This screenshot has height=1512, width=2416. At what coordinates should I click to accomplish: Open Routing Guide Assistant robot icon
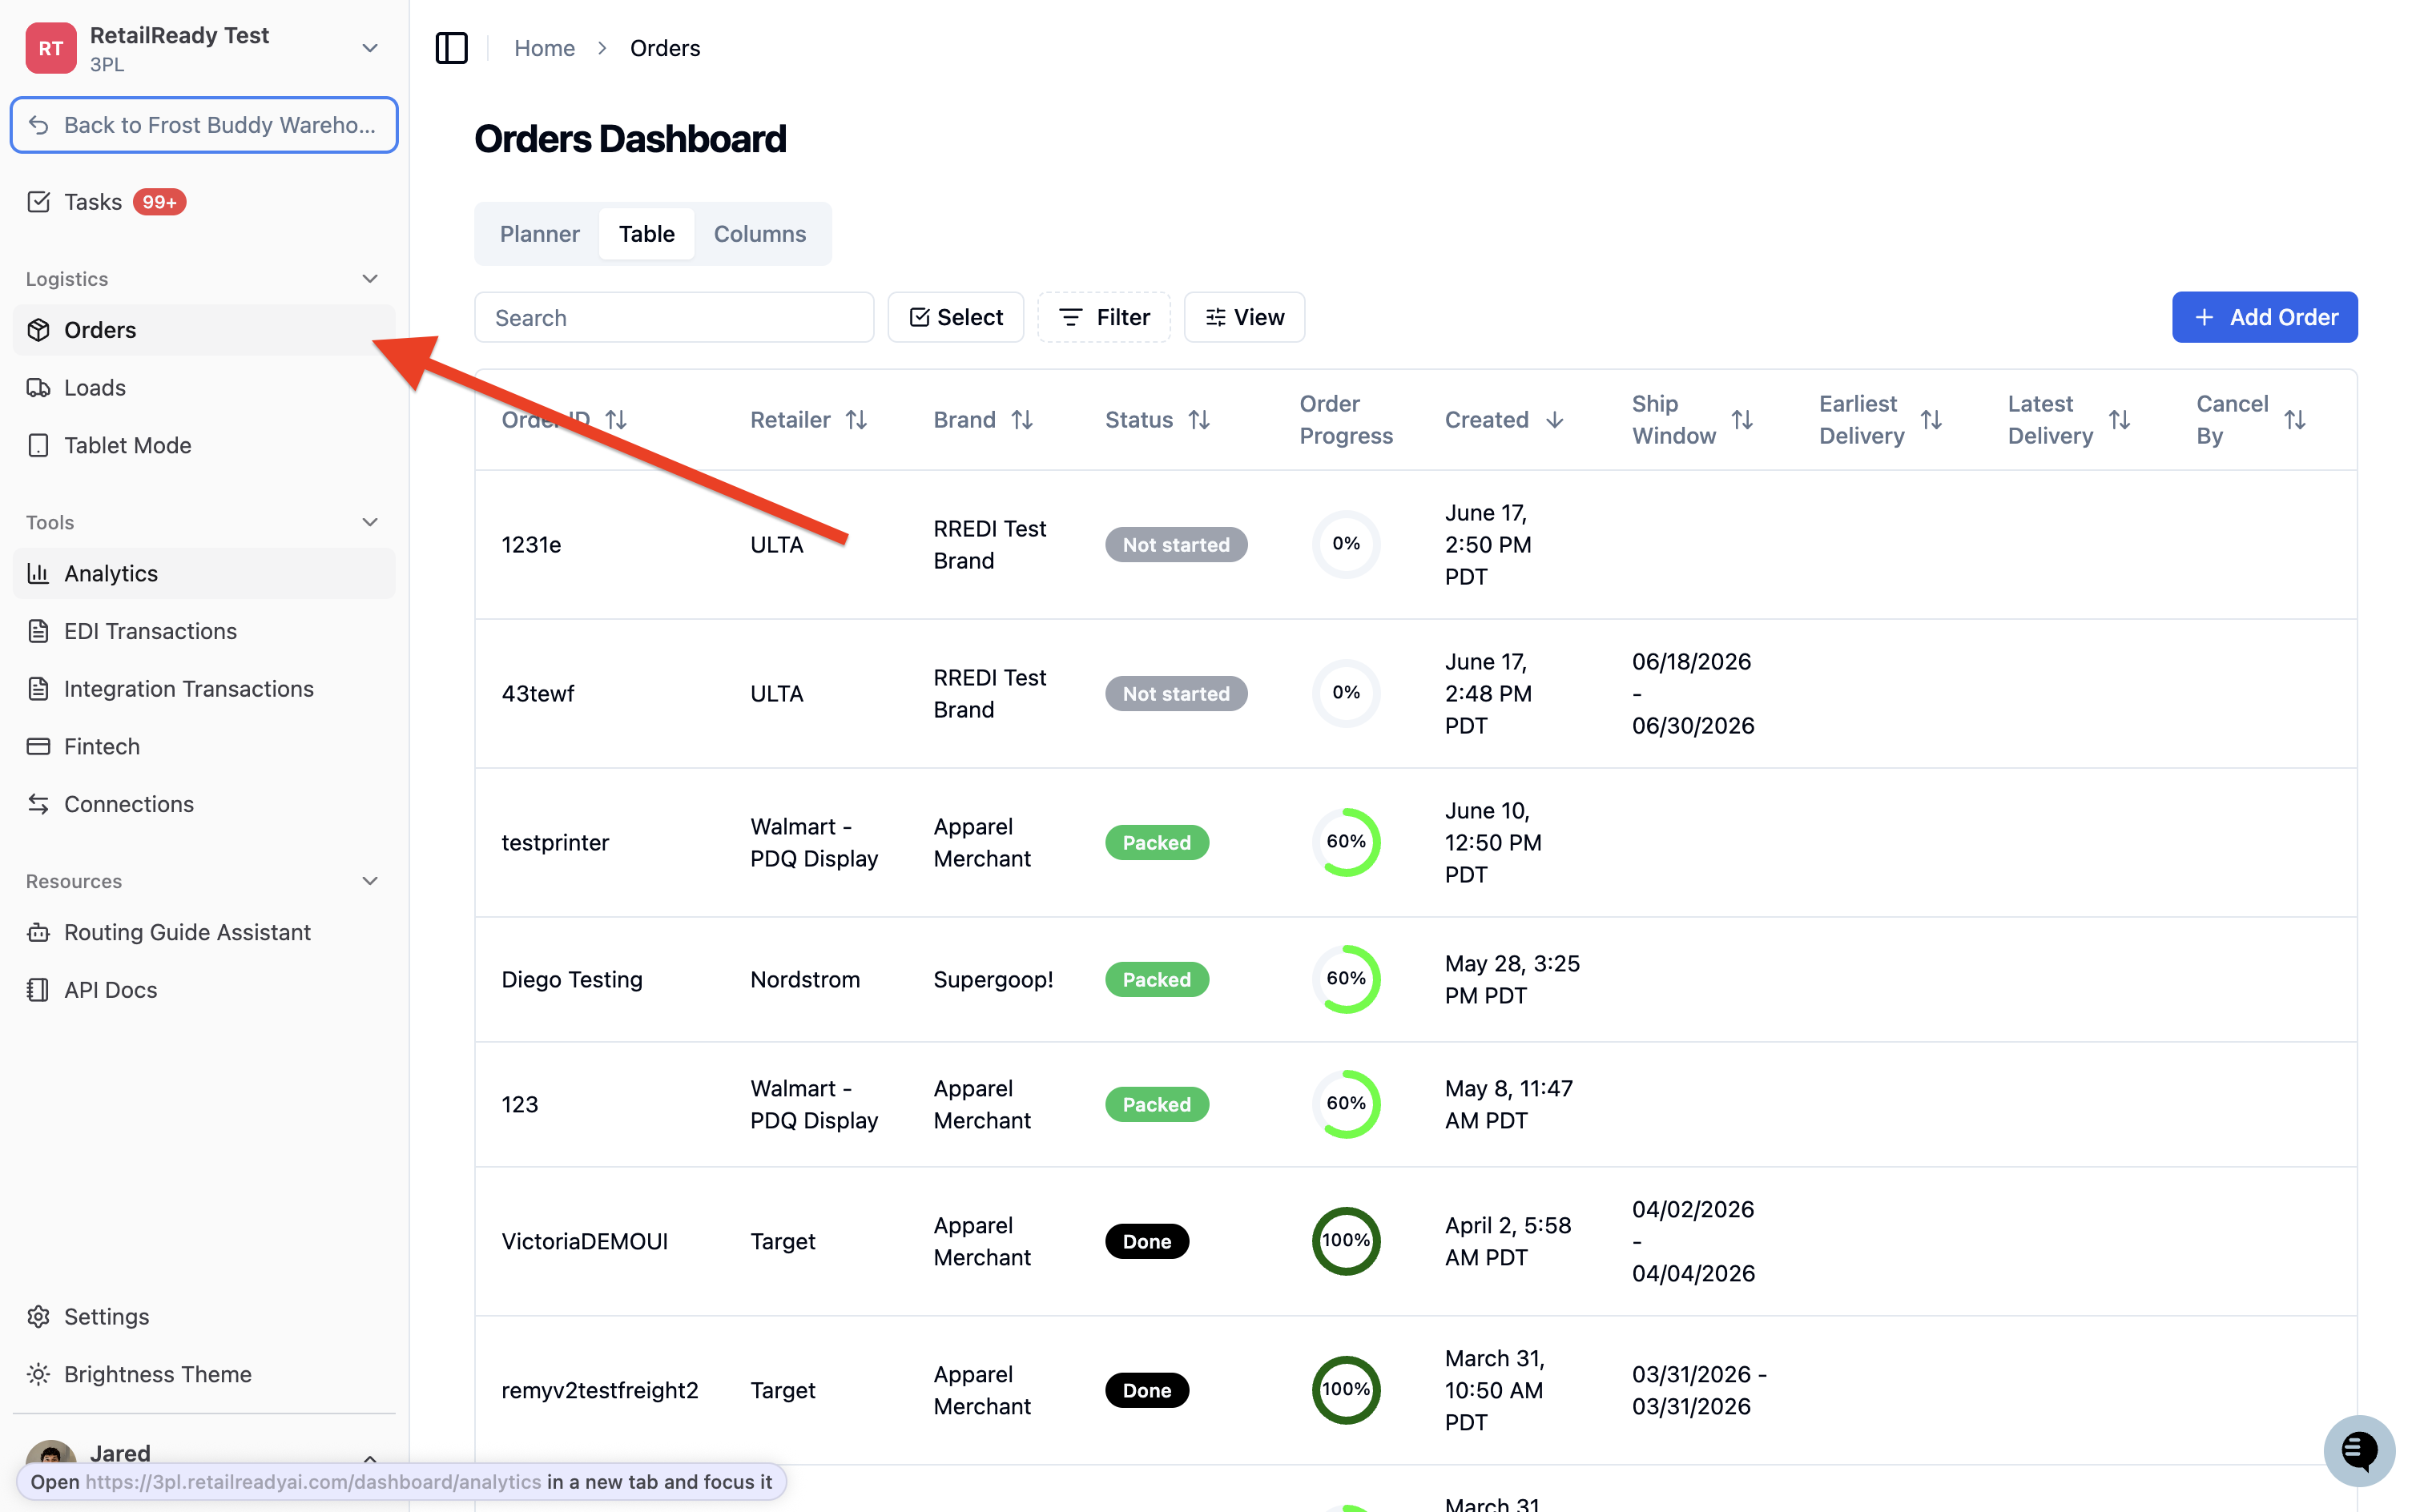point(38,932)
